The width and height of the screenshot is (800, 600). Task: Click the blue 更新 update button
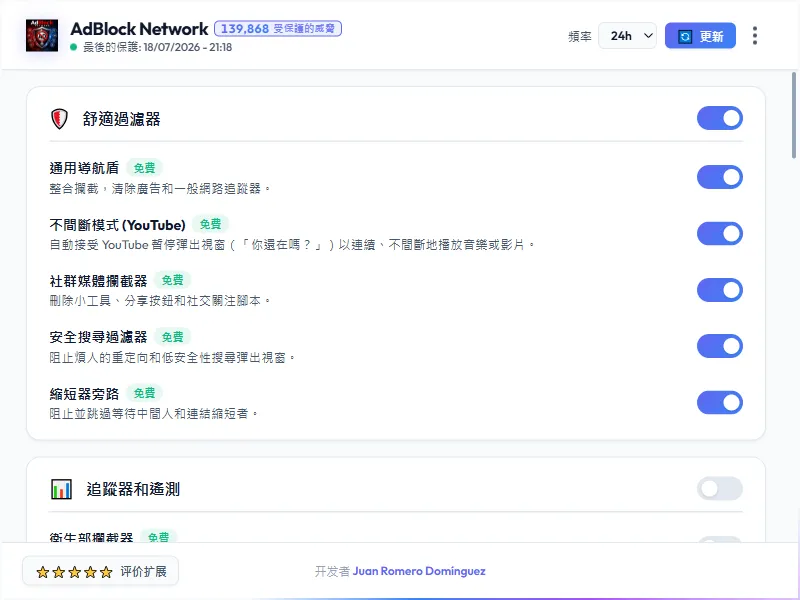(700, 36)
